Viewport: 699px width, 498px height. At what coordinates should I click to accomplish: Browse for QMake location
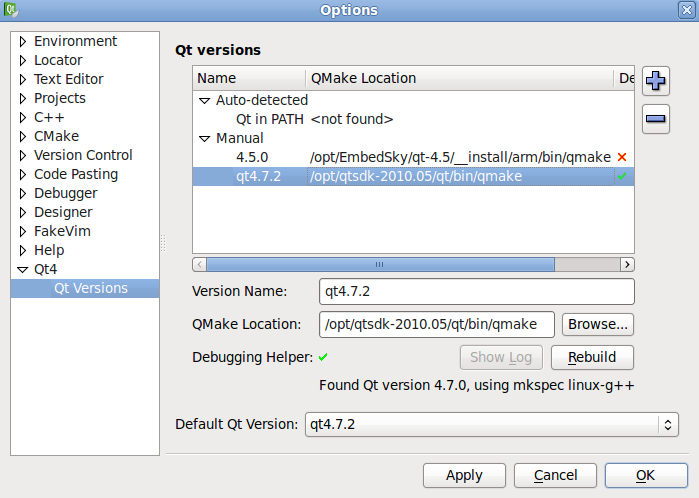tap(598, 324)
